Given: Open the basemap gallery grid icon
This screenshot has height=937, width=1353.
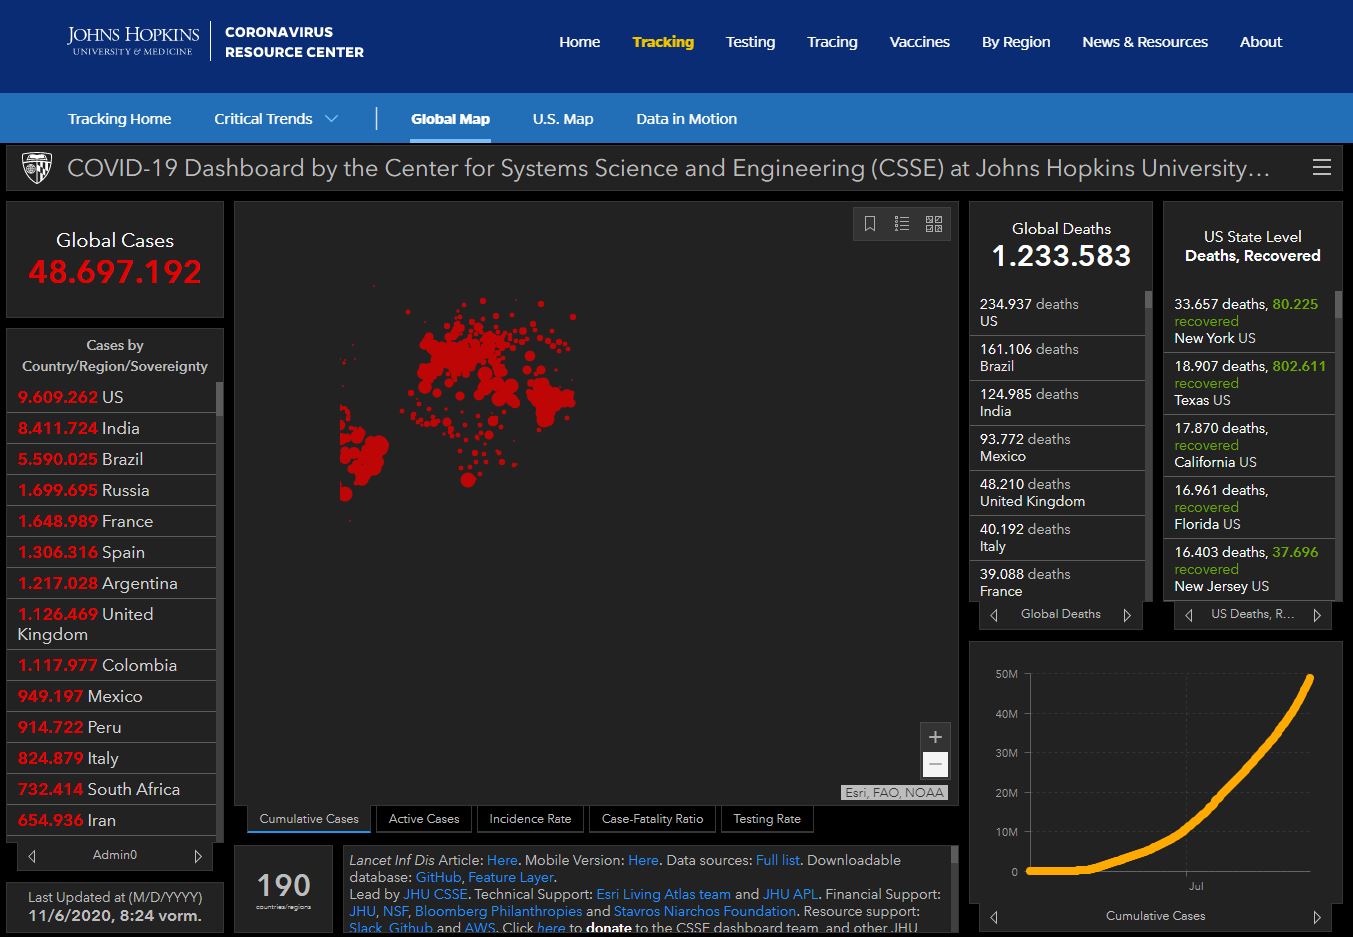Looking at the screenshot, I should point(934,224).
